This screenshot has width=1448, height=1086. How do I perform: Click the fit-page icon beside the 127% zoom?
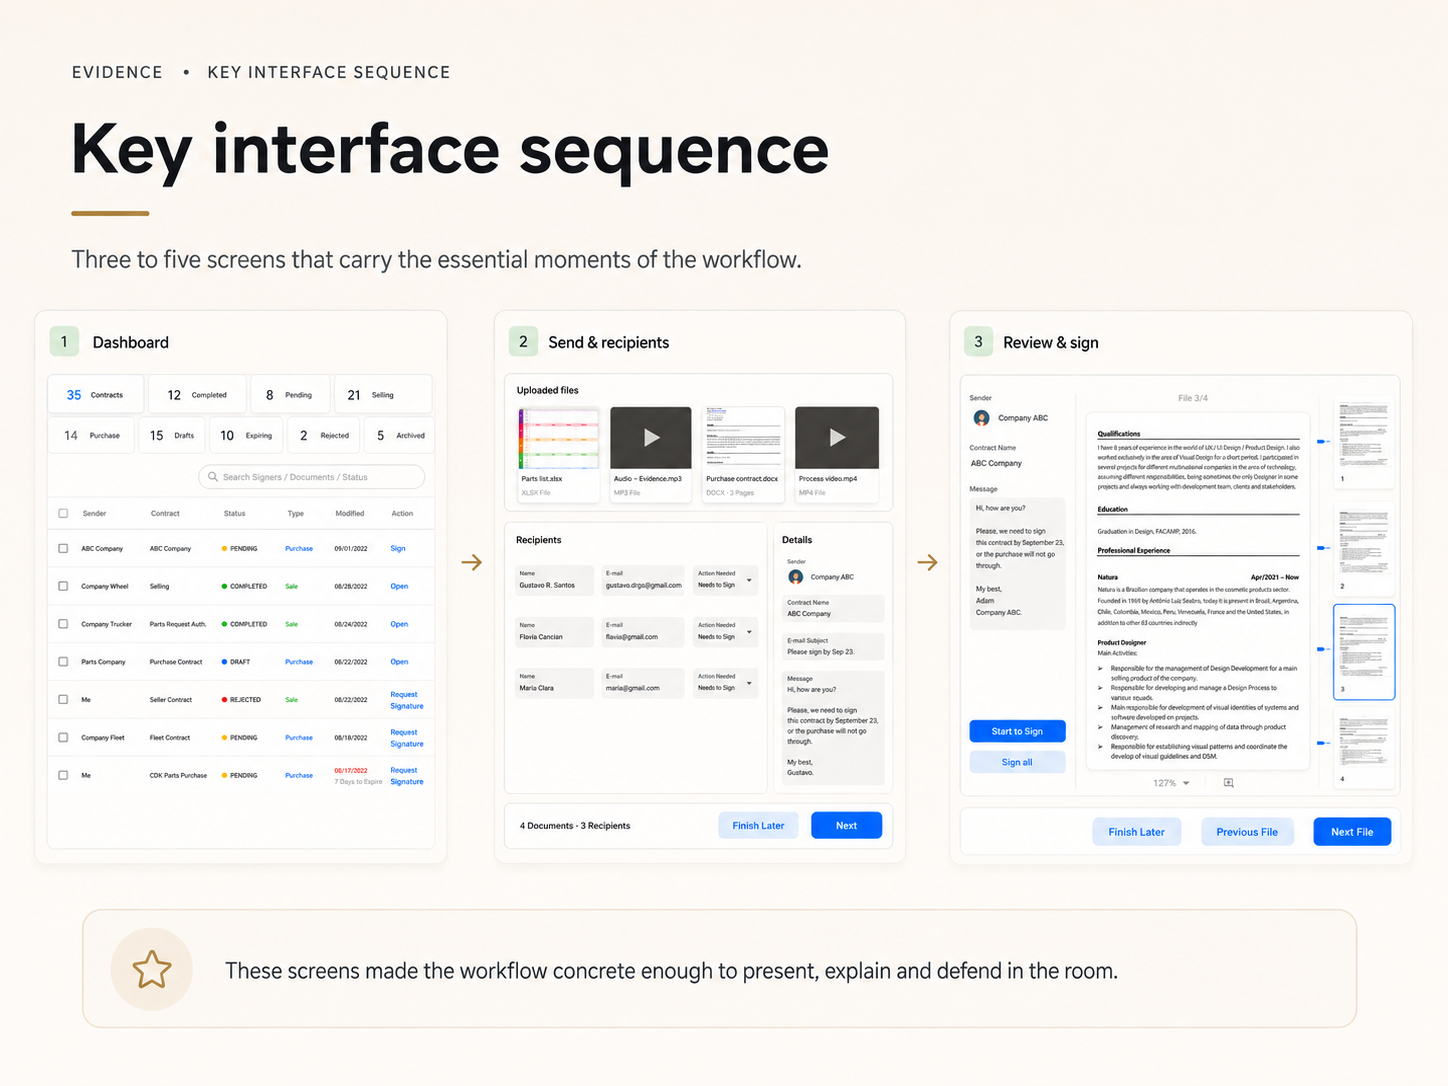[1229, 783]
